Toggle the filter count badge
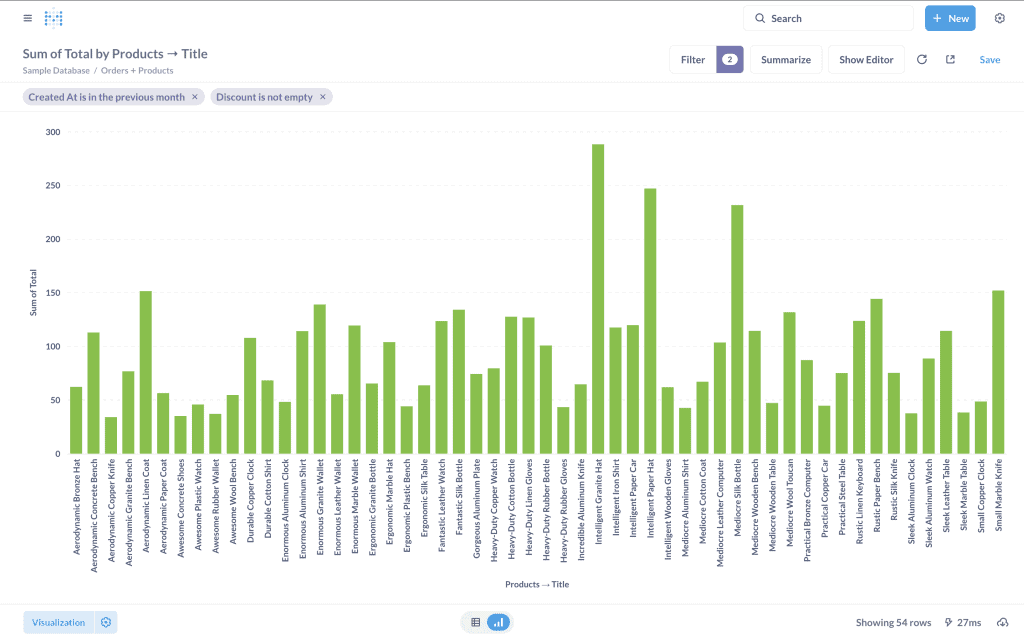This screenshot has width=1024, height=640. (730, 60)
